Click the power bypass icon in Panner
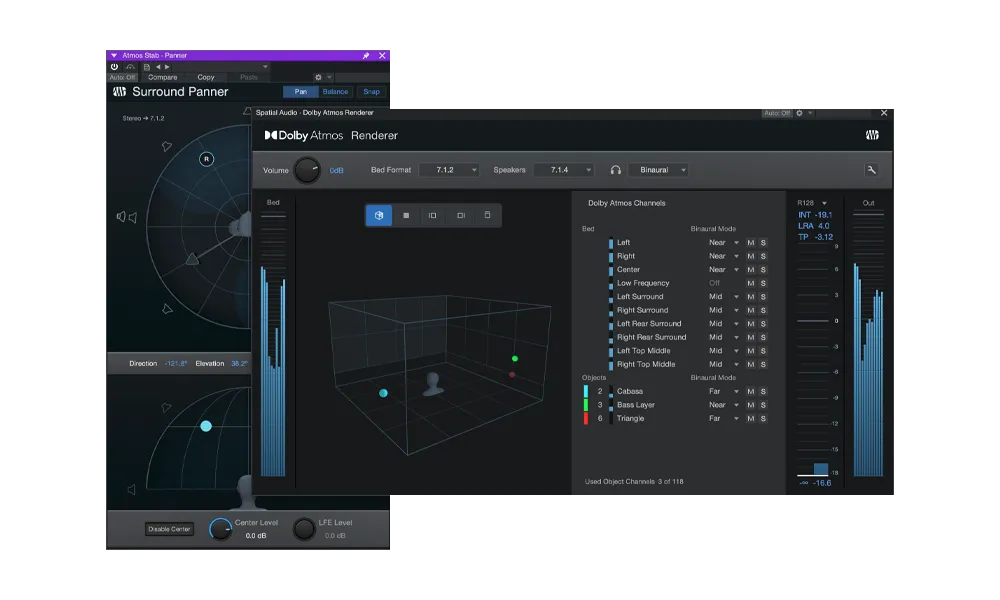This screenshot has height=600, width=1000. pos(116,67)
